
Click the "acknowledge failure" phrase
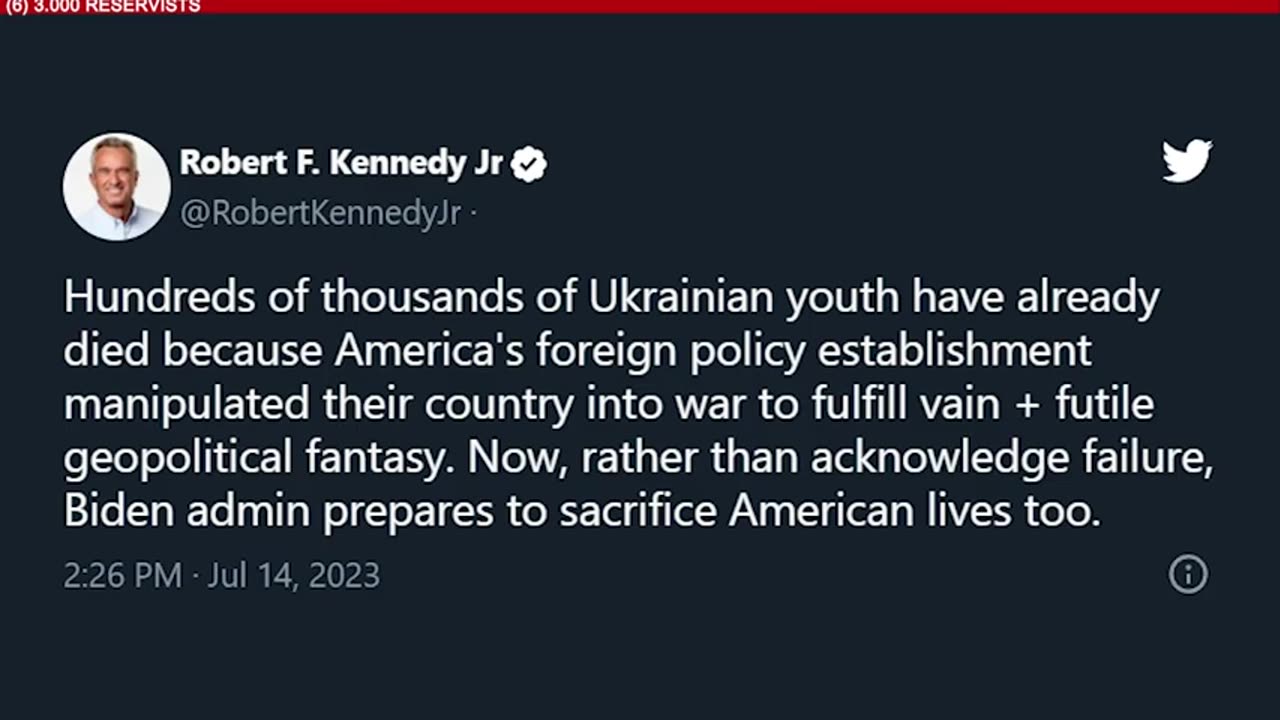[1011, 459]
